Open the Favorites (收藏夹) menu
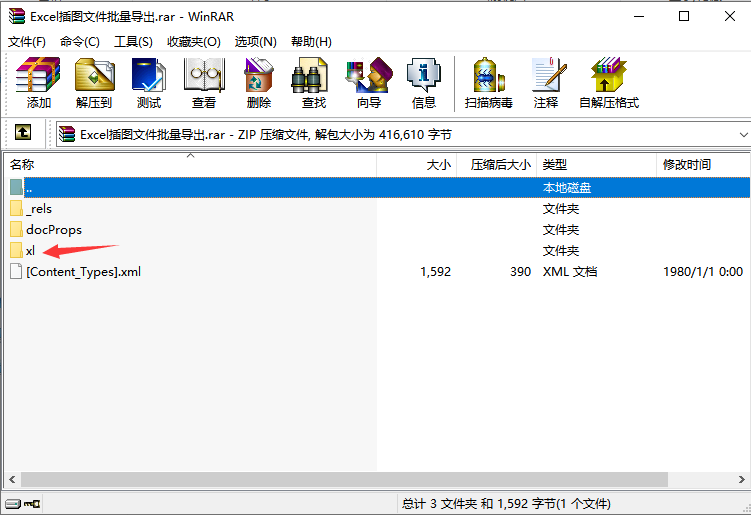751x515 pixels. [x=193, y=42]
